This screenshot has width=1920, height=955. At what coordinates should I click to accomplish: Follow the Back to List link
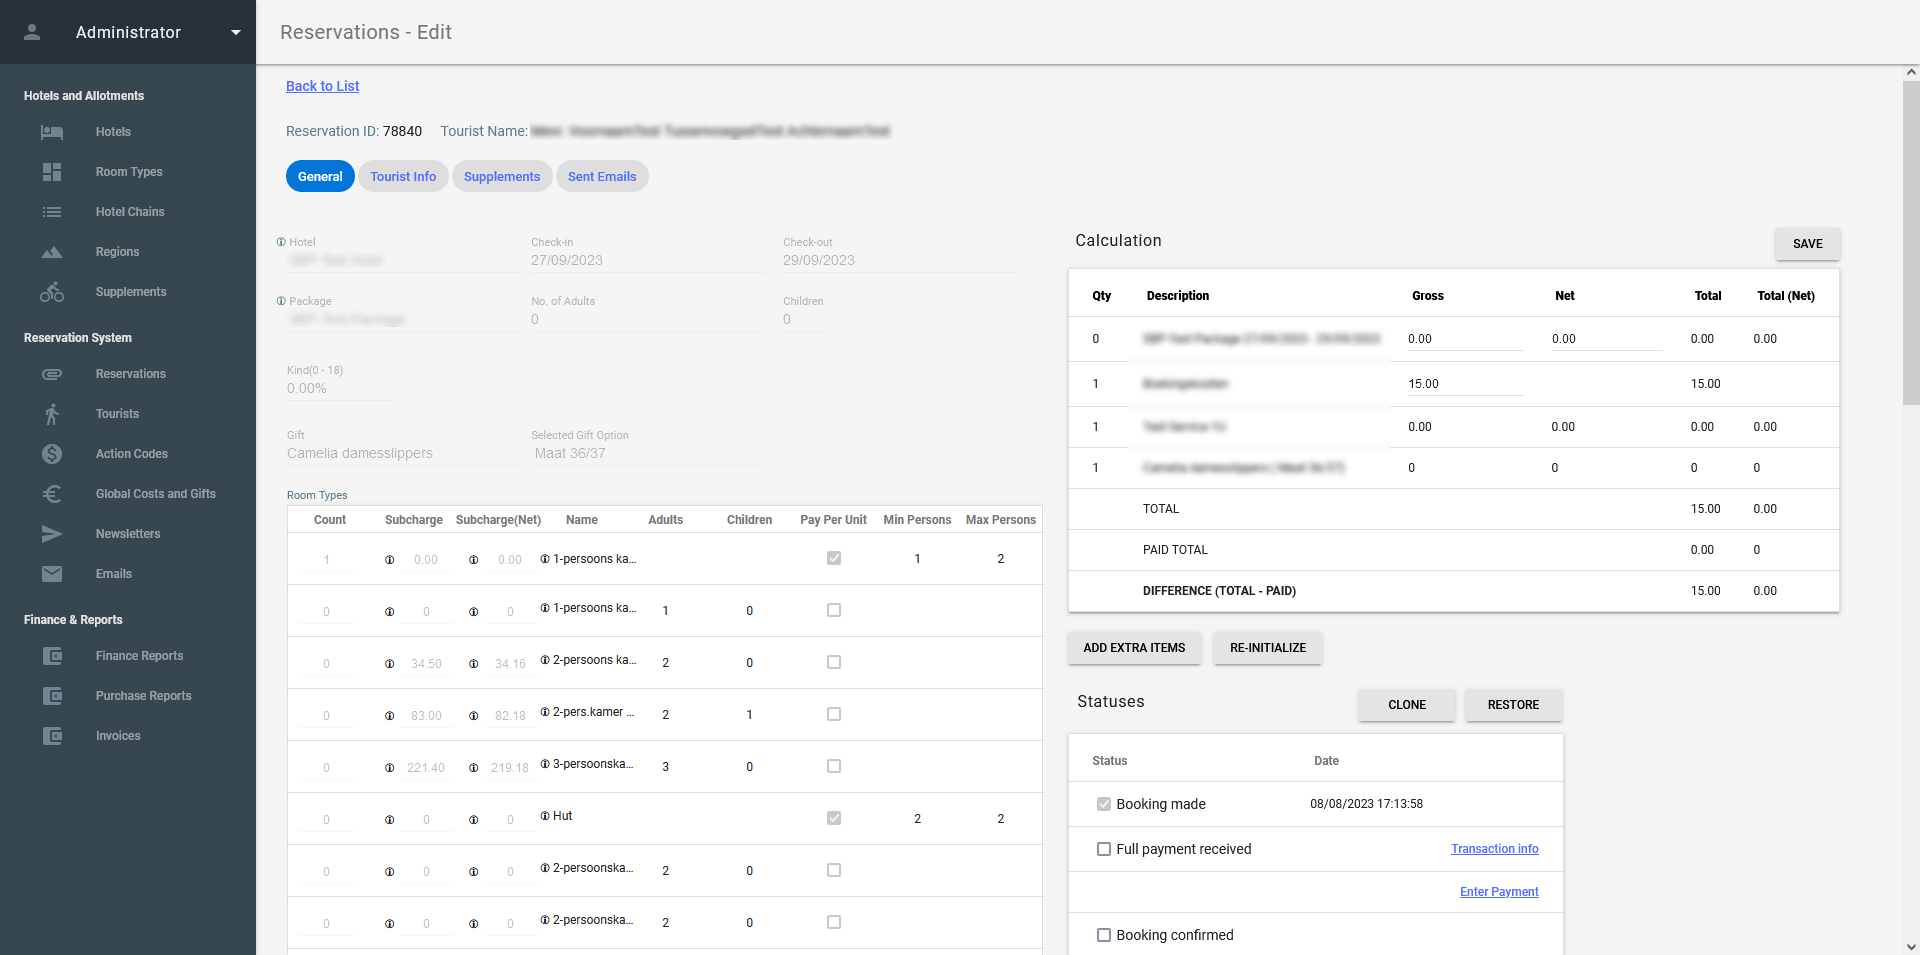click(322, 86)
